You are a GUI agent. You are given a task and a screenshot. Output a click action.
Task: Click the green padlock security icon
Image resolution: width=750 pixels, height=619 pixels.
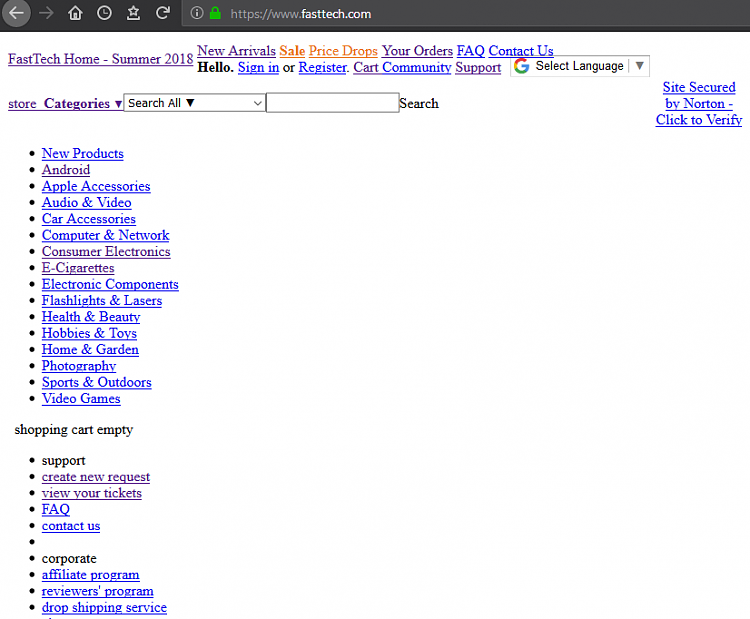(215, 13)
